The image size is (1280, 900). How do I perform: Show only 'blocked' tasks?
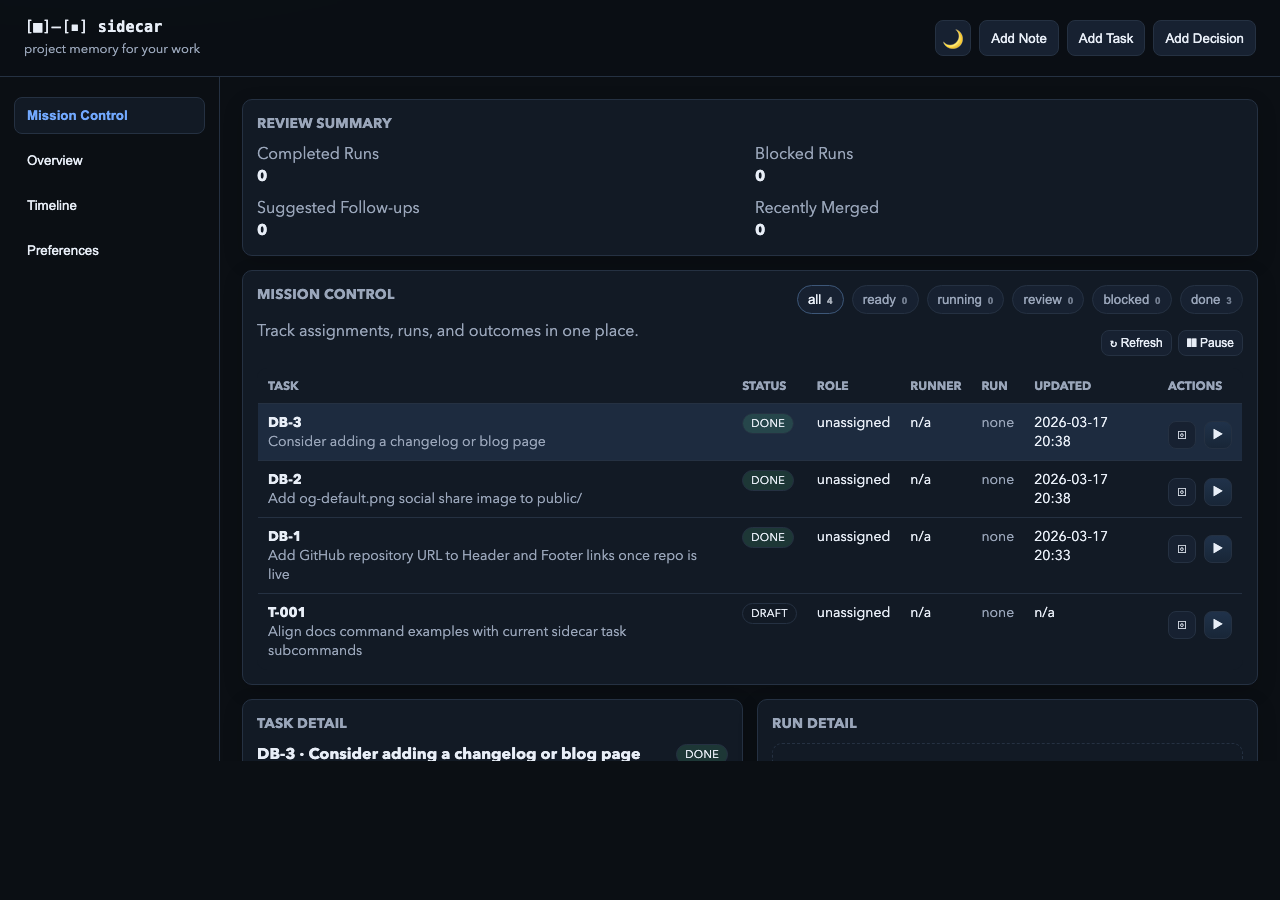click(x=1132, y=300)
